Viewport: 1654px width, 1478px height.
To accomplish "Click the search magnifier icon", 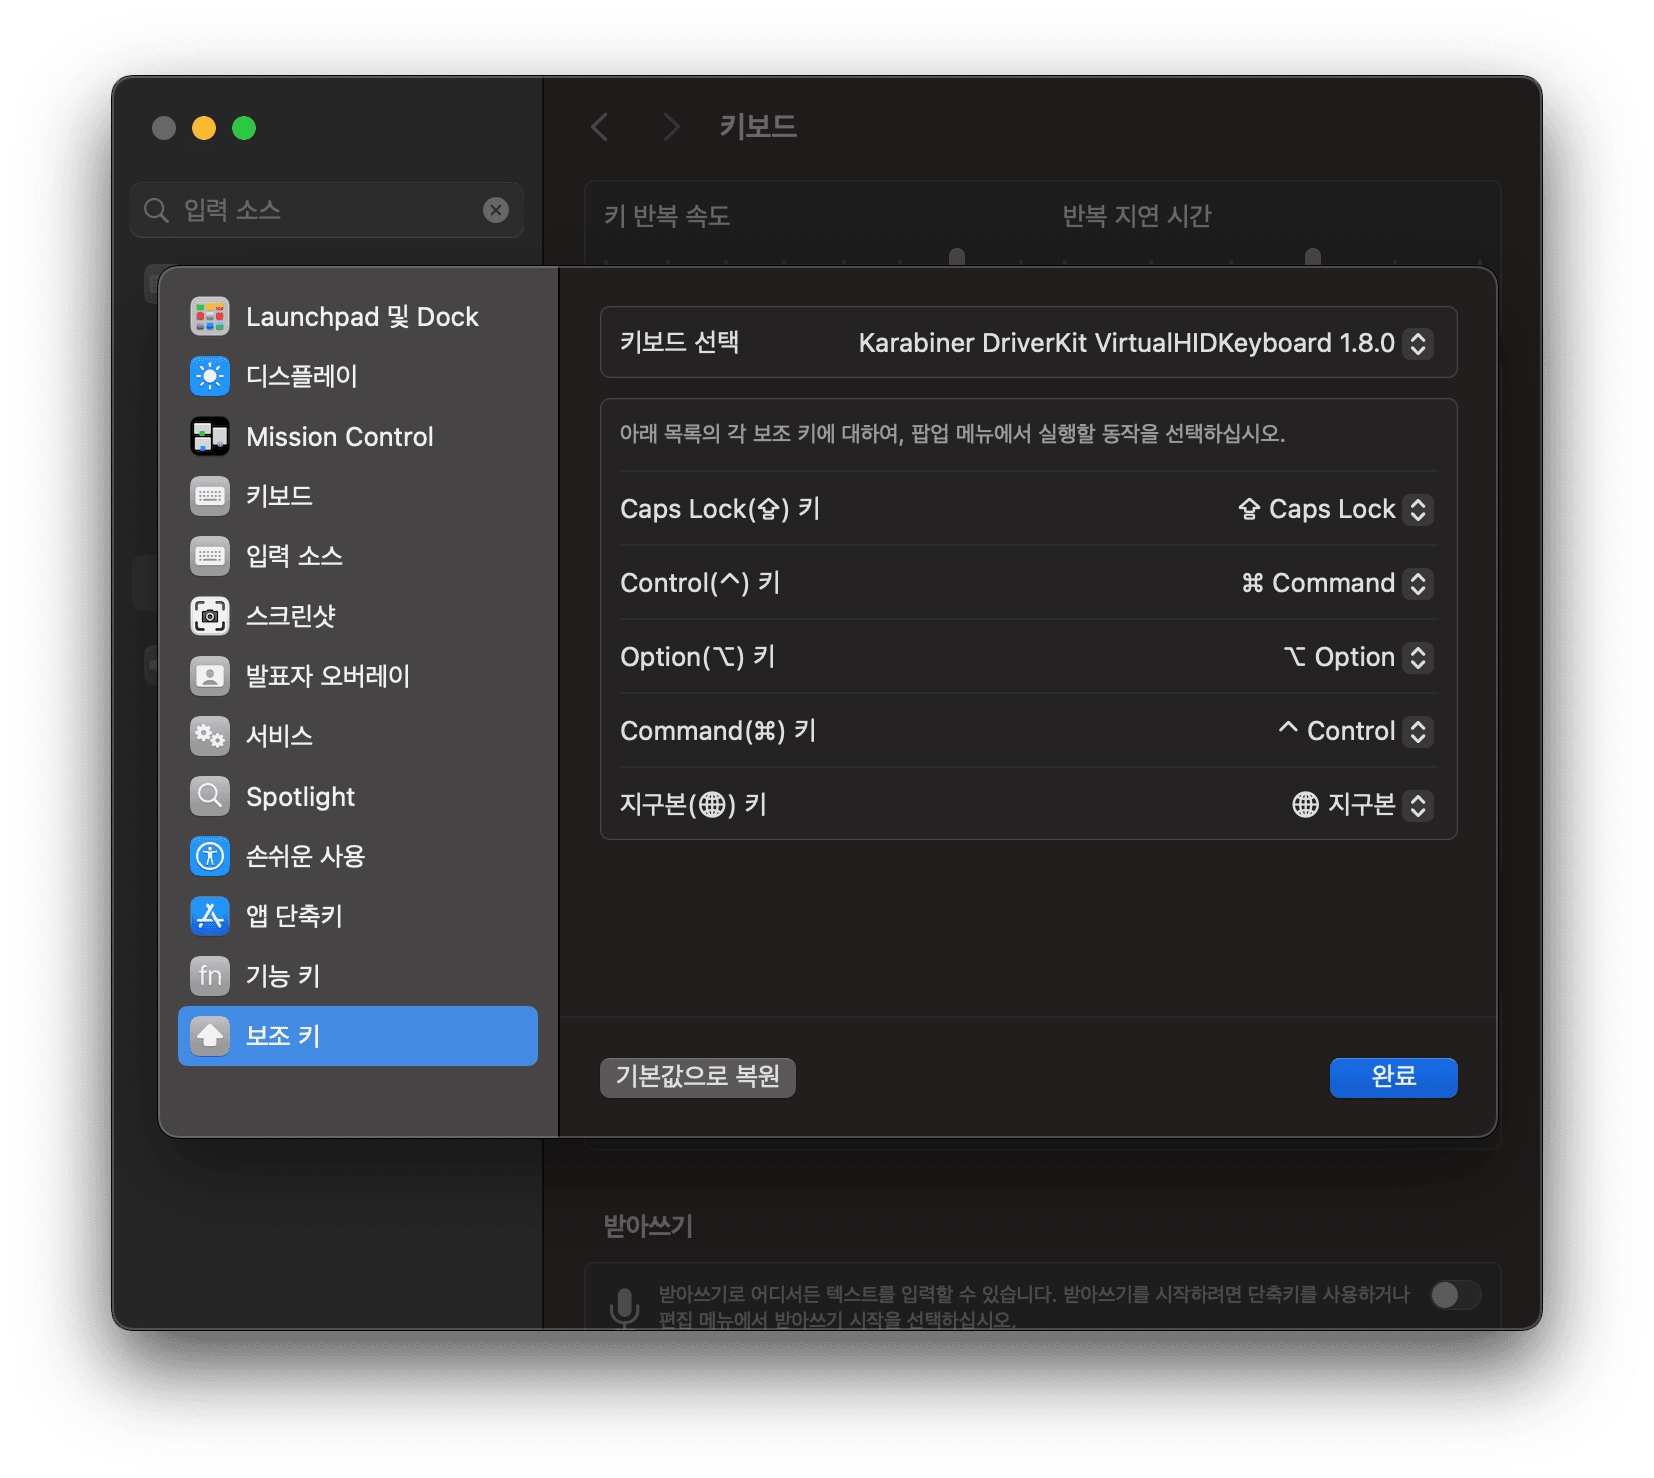I will [156, 210].
